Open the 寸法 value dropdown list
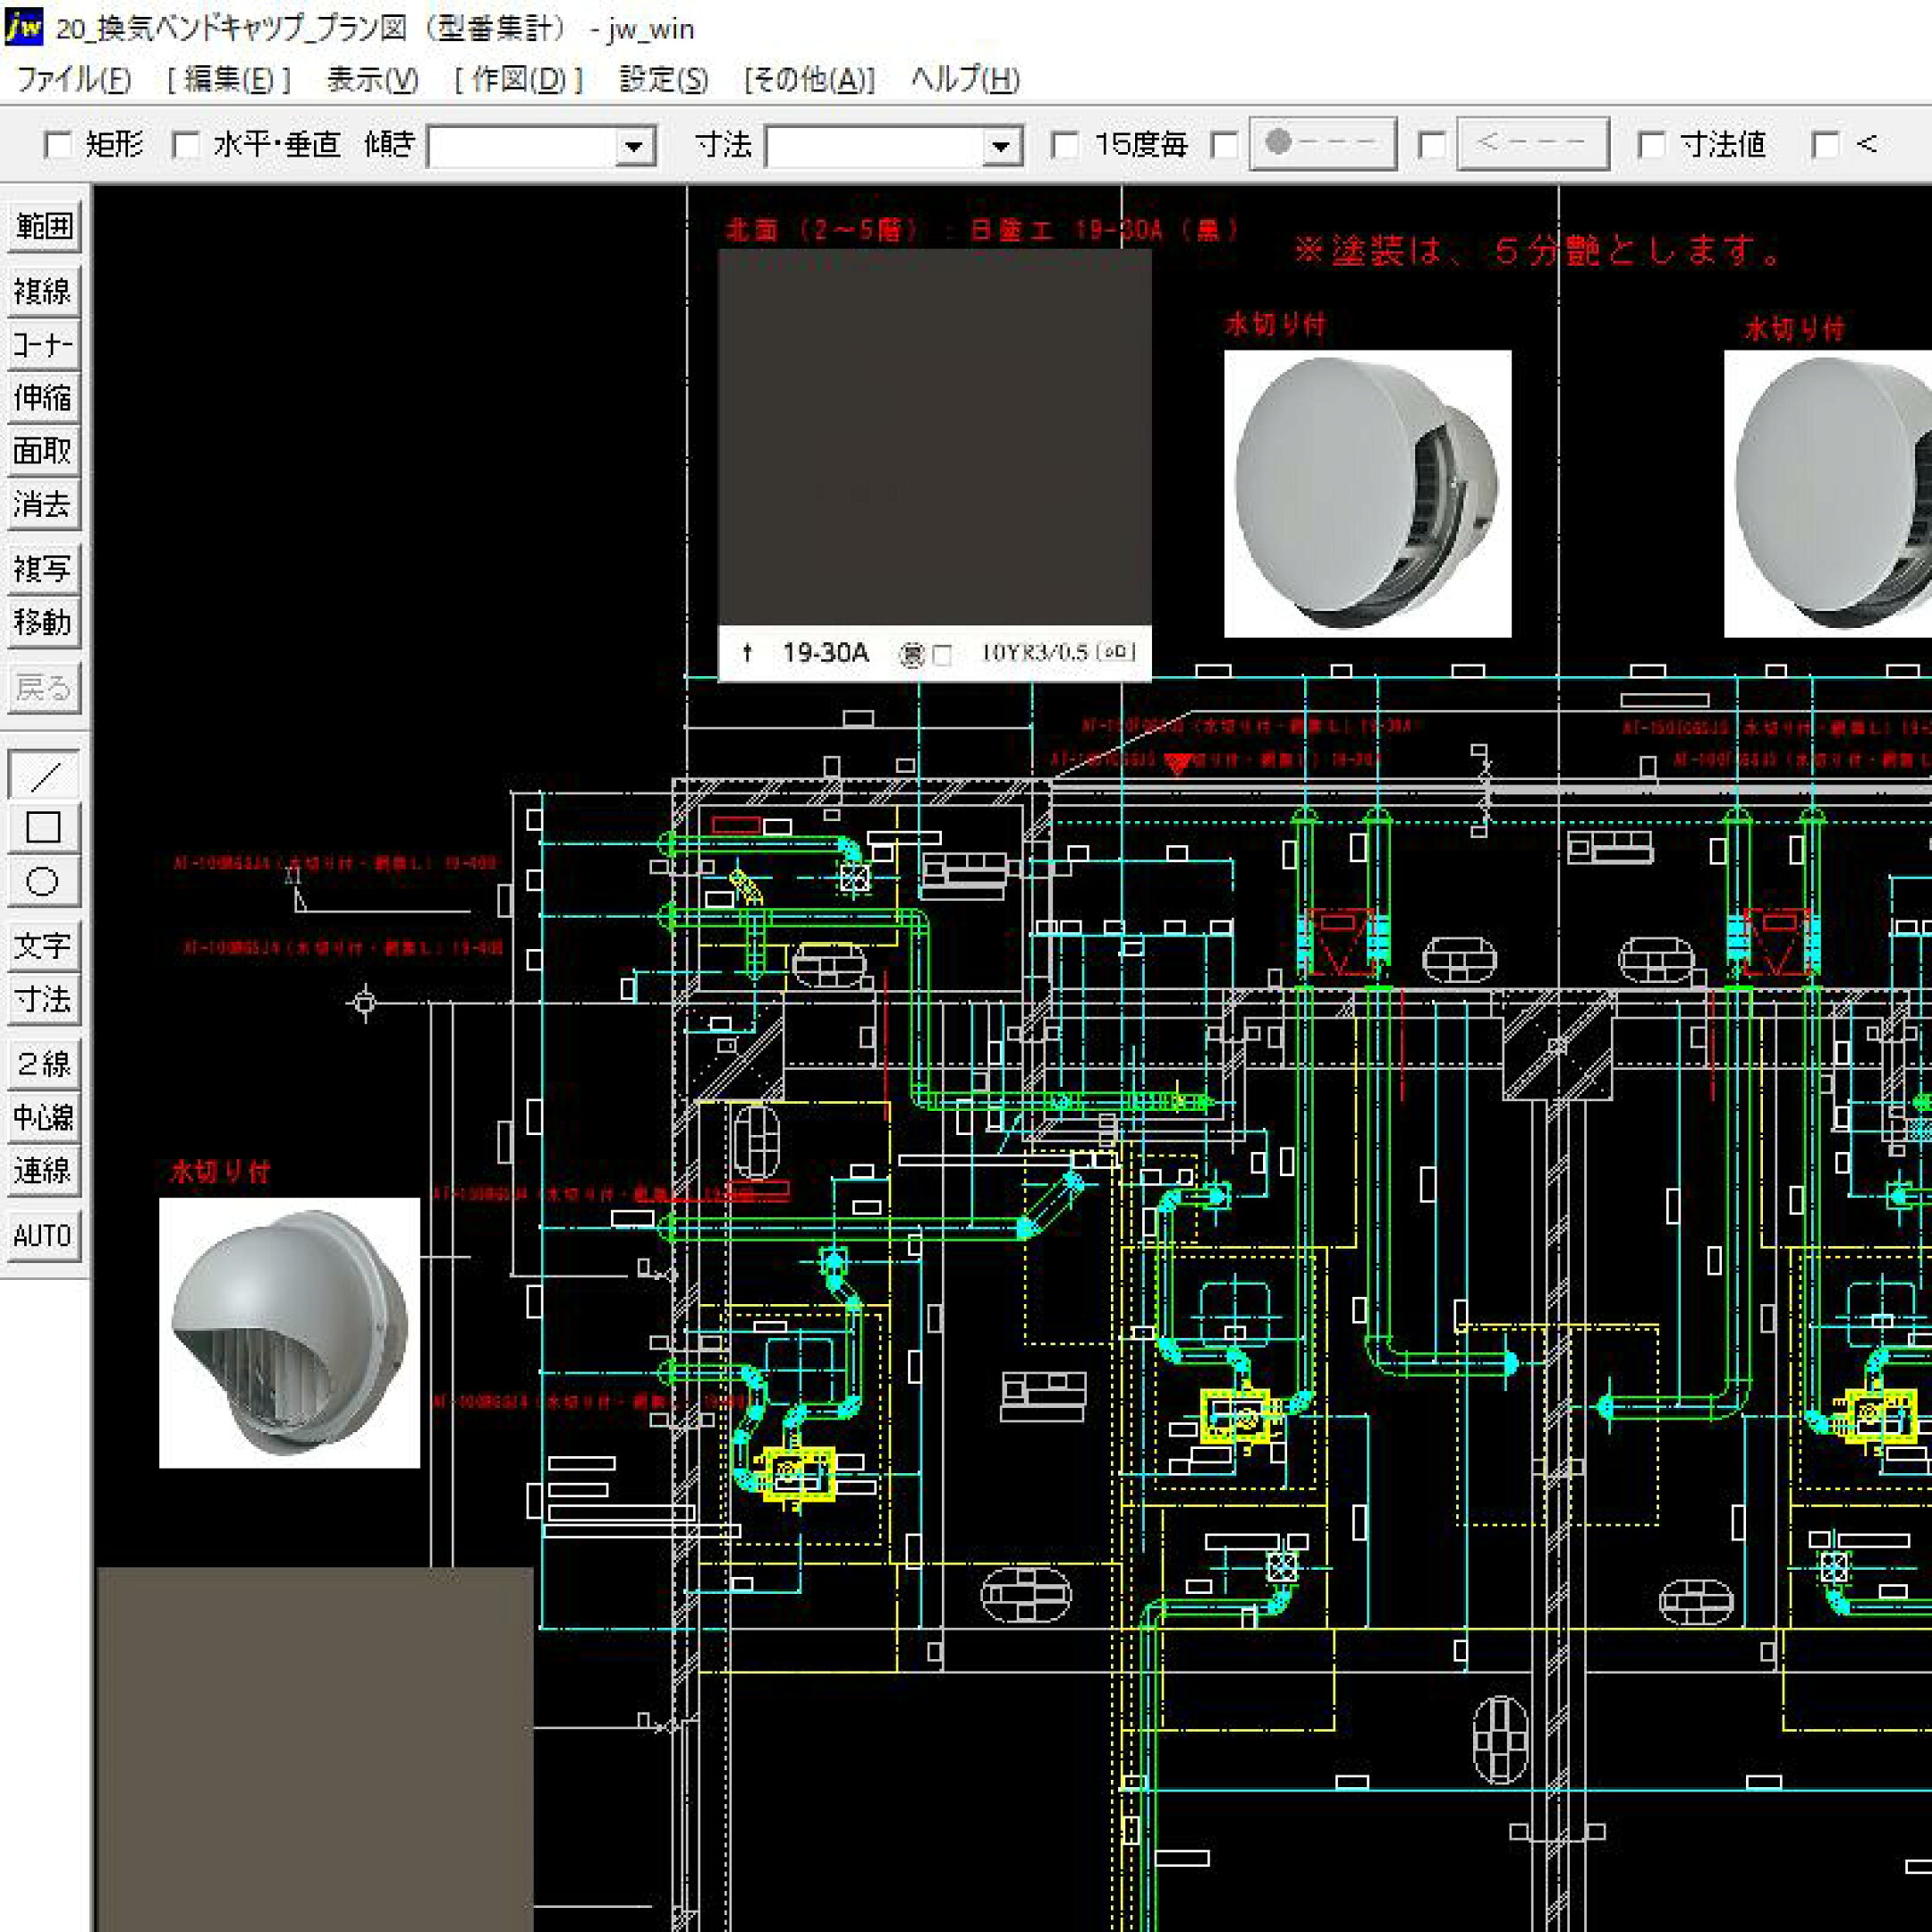The height and width of the screenshot is (1932, 1932). pyautogui.click(x=1003, y=147)
